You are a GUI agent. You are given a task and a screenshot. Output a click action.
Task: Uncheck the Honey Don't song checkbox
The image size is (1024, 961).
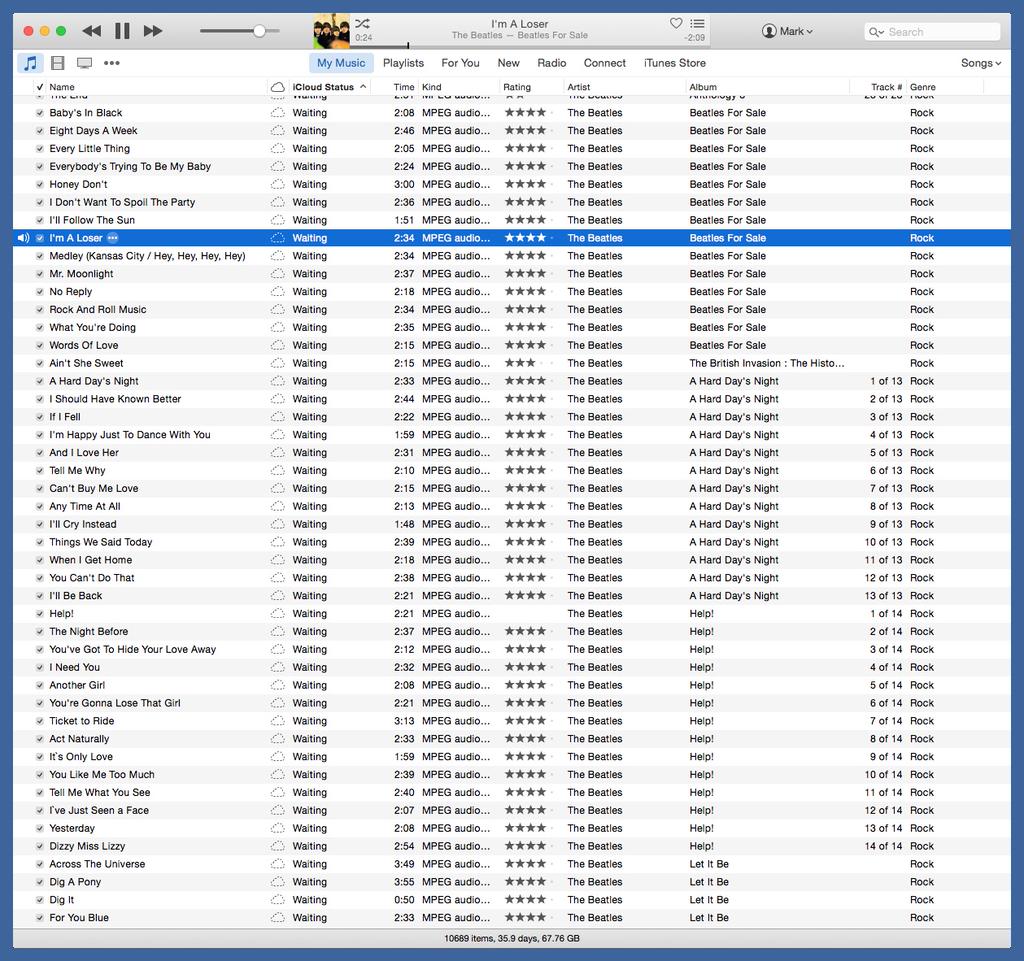point(40,185)
